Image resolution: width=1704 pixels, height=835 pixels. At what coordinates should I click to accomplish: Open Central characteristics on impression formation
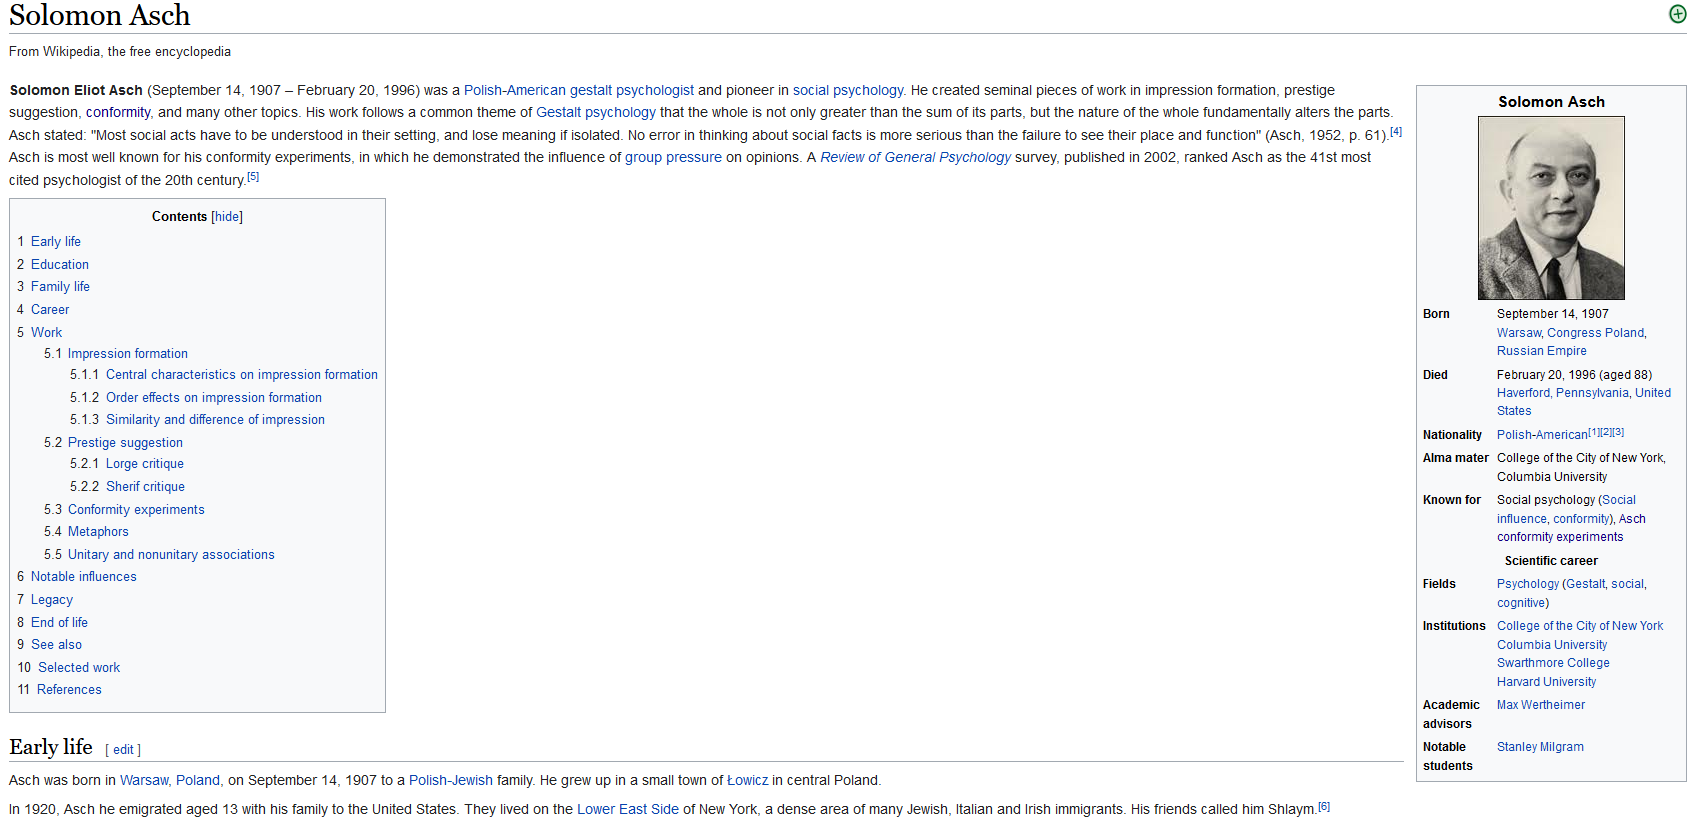pos(242,375)
